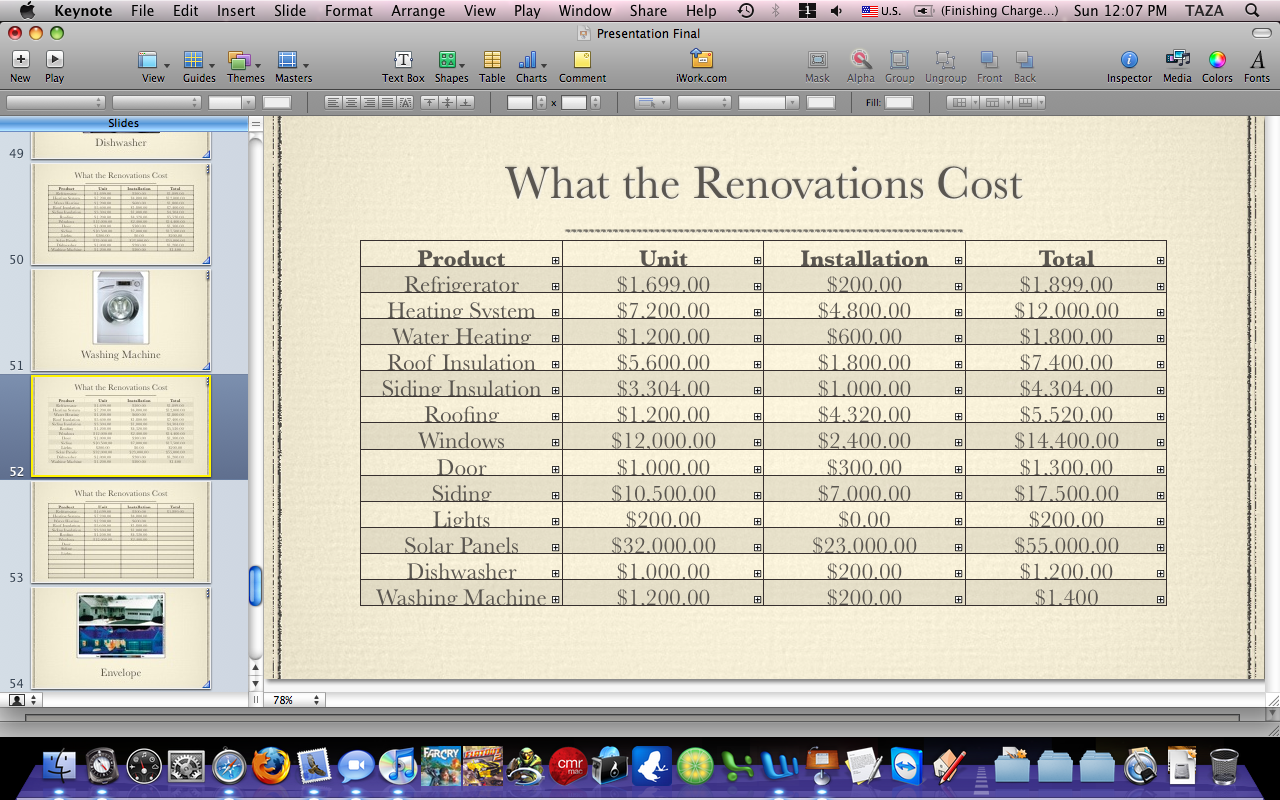1280x800 pixels.
Task: Center text in format bar
Action: click(x=351, y=102)
